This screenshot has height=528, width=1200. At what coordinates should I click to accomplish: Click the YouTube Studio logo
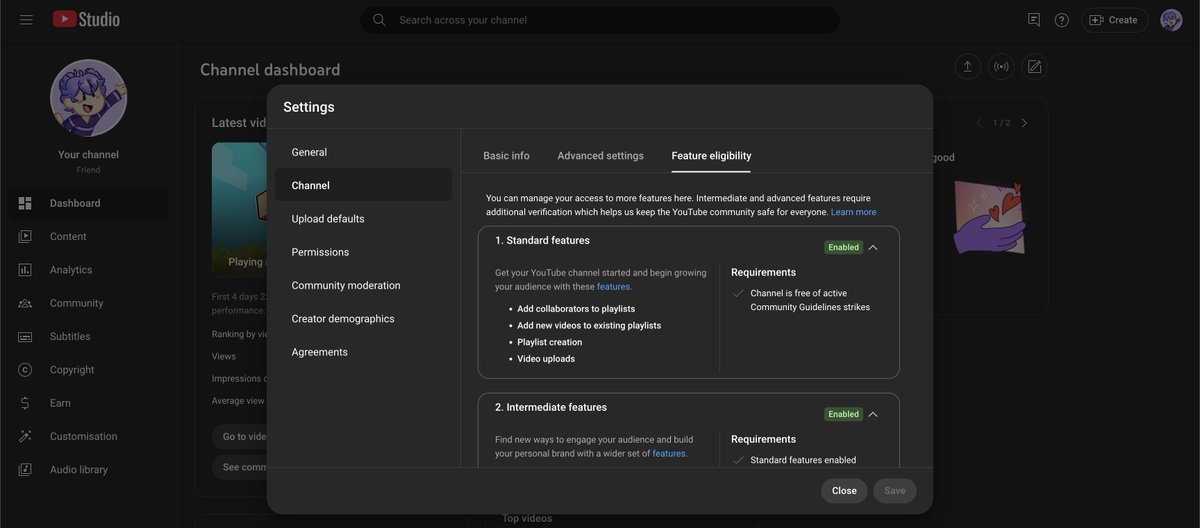pyautogui.click(x=86, y=20)
